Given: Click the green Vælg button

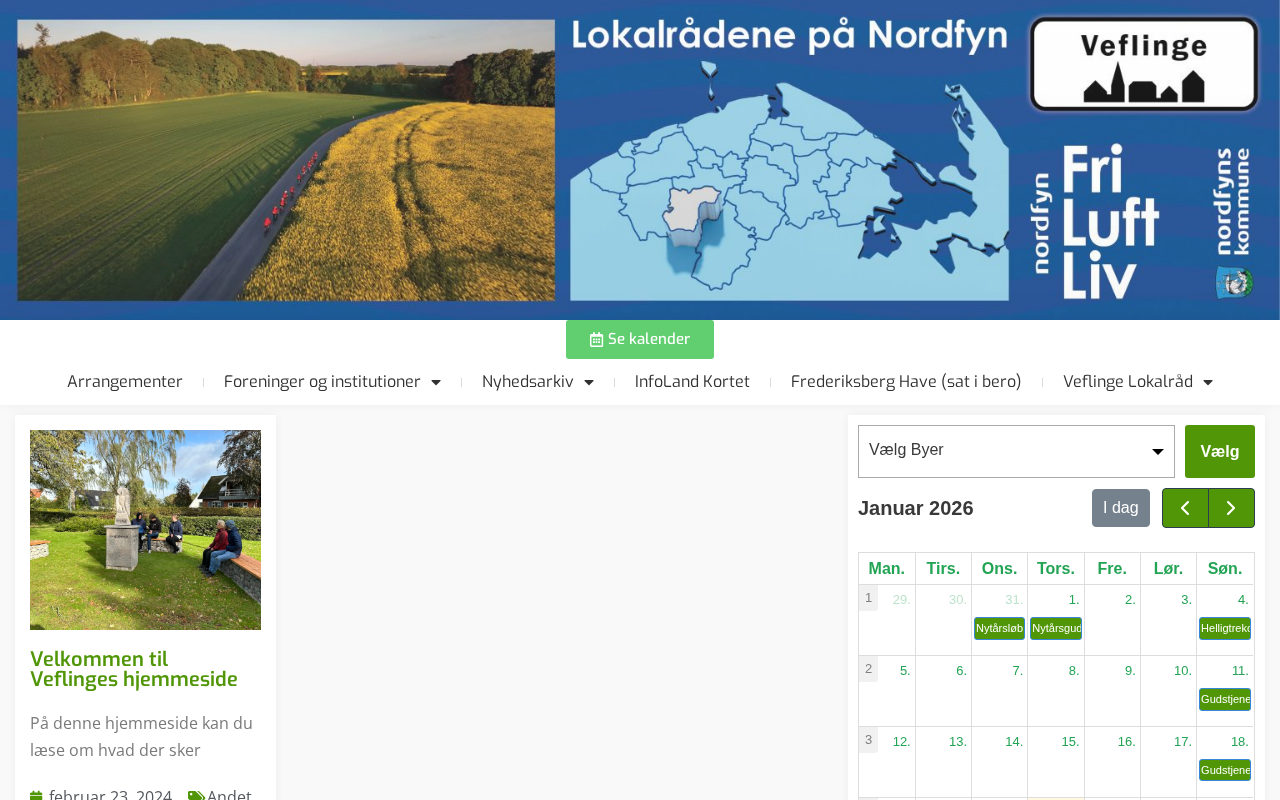Looking at the screenshot, I should pyautogui.click(x=1220, y=451).
